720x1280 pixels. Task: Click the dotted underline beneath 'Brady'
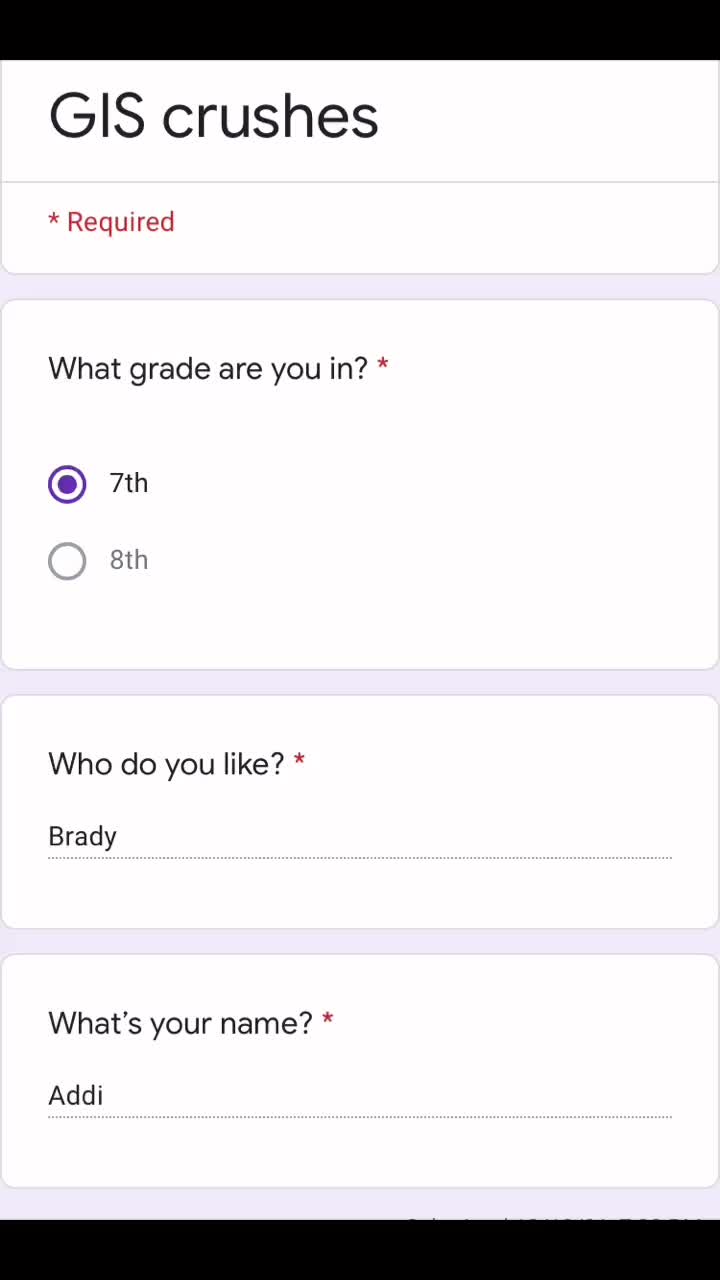point(360,858)
